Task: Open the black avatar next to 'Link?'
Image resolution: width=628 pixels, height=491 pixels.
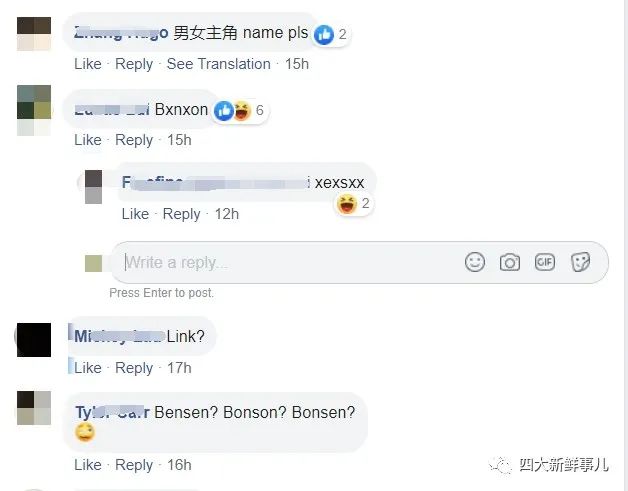Action: pyautogui.click(x=34, y=340)
